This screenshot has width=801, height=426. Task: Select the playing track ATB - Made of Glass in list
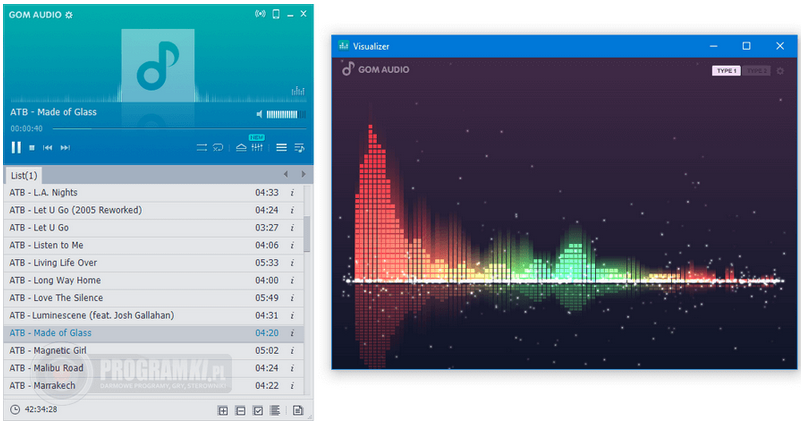click(153, 333)
